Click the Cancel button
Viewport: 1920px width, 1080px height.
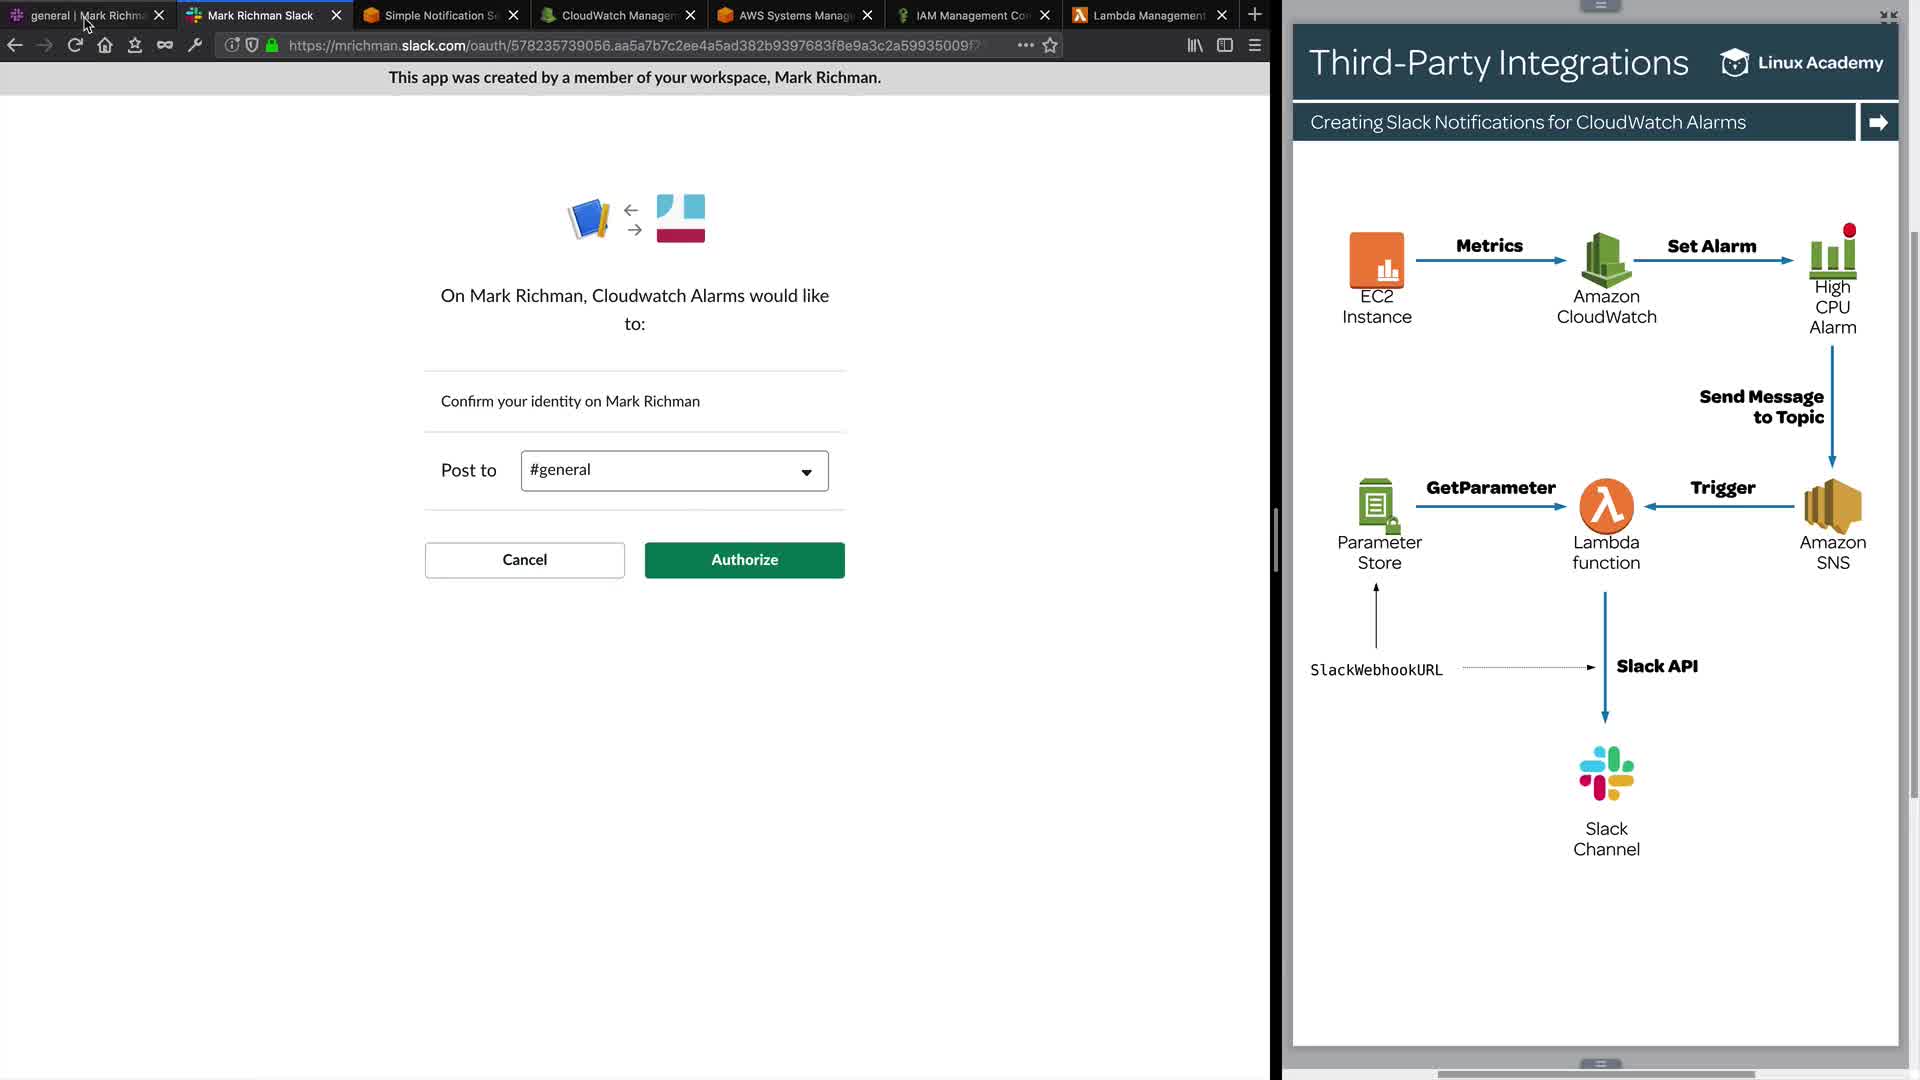click(524, 560)
